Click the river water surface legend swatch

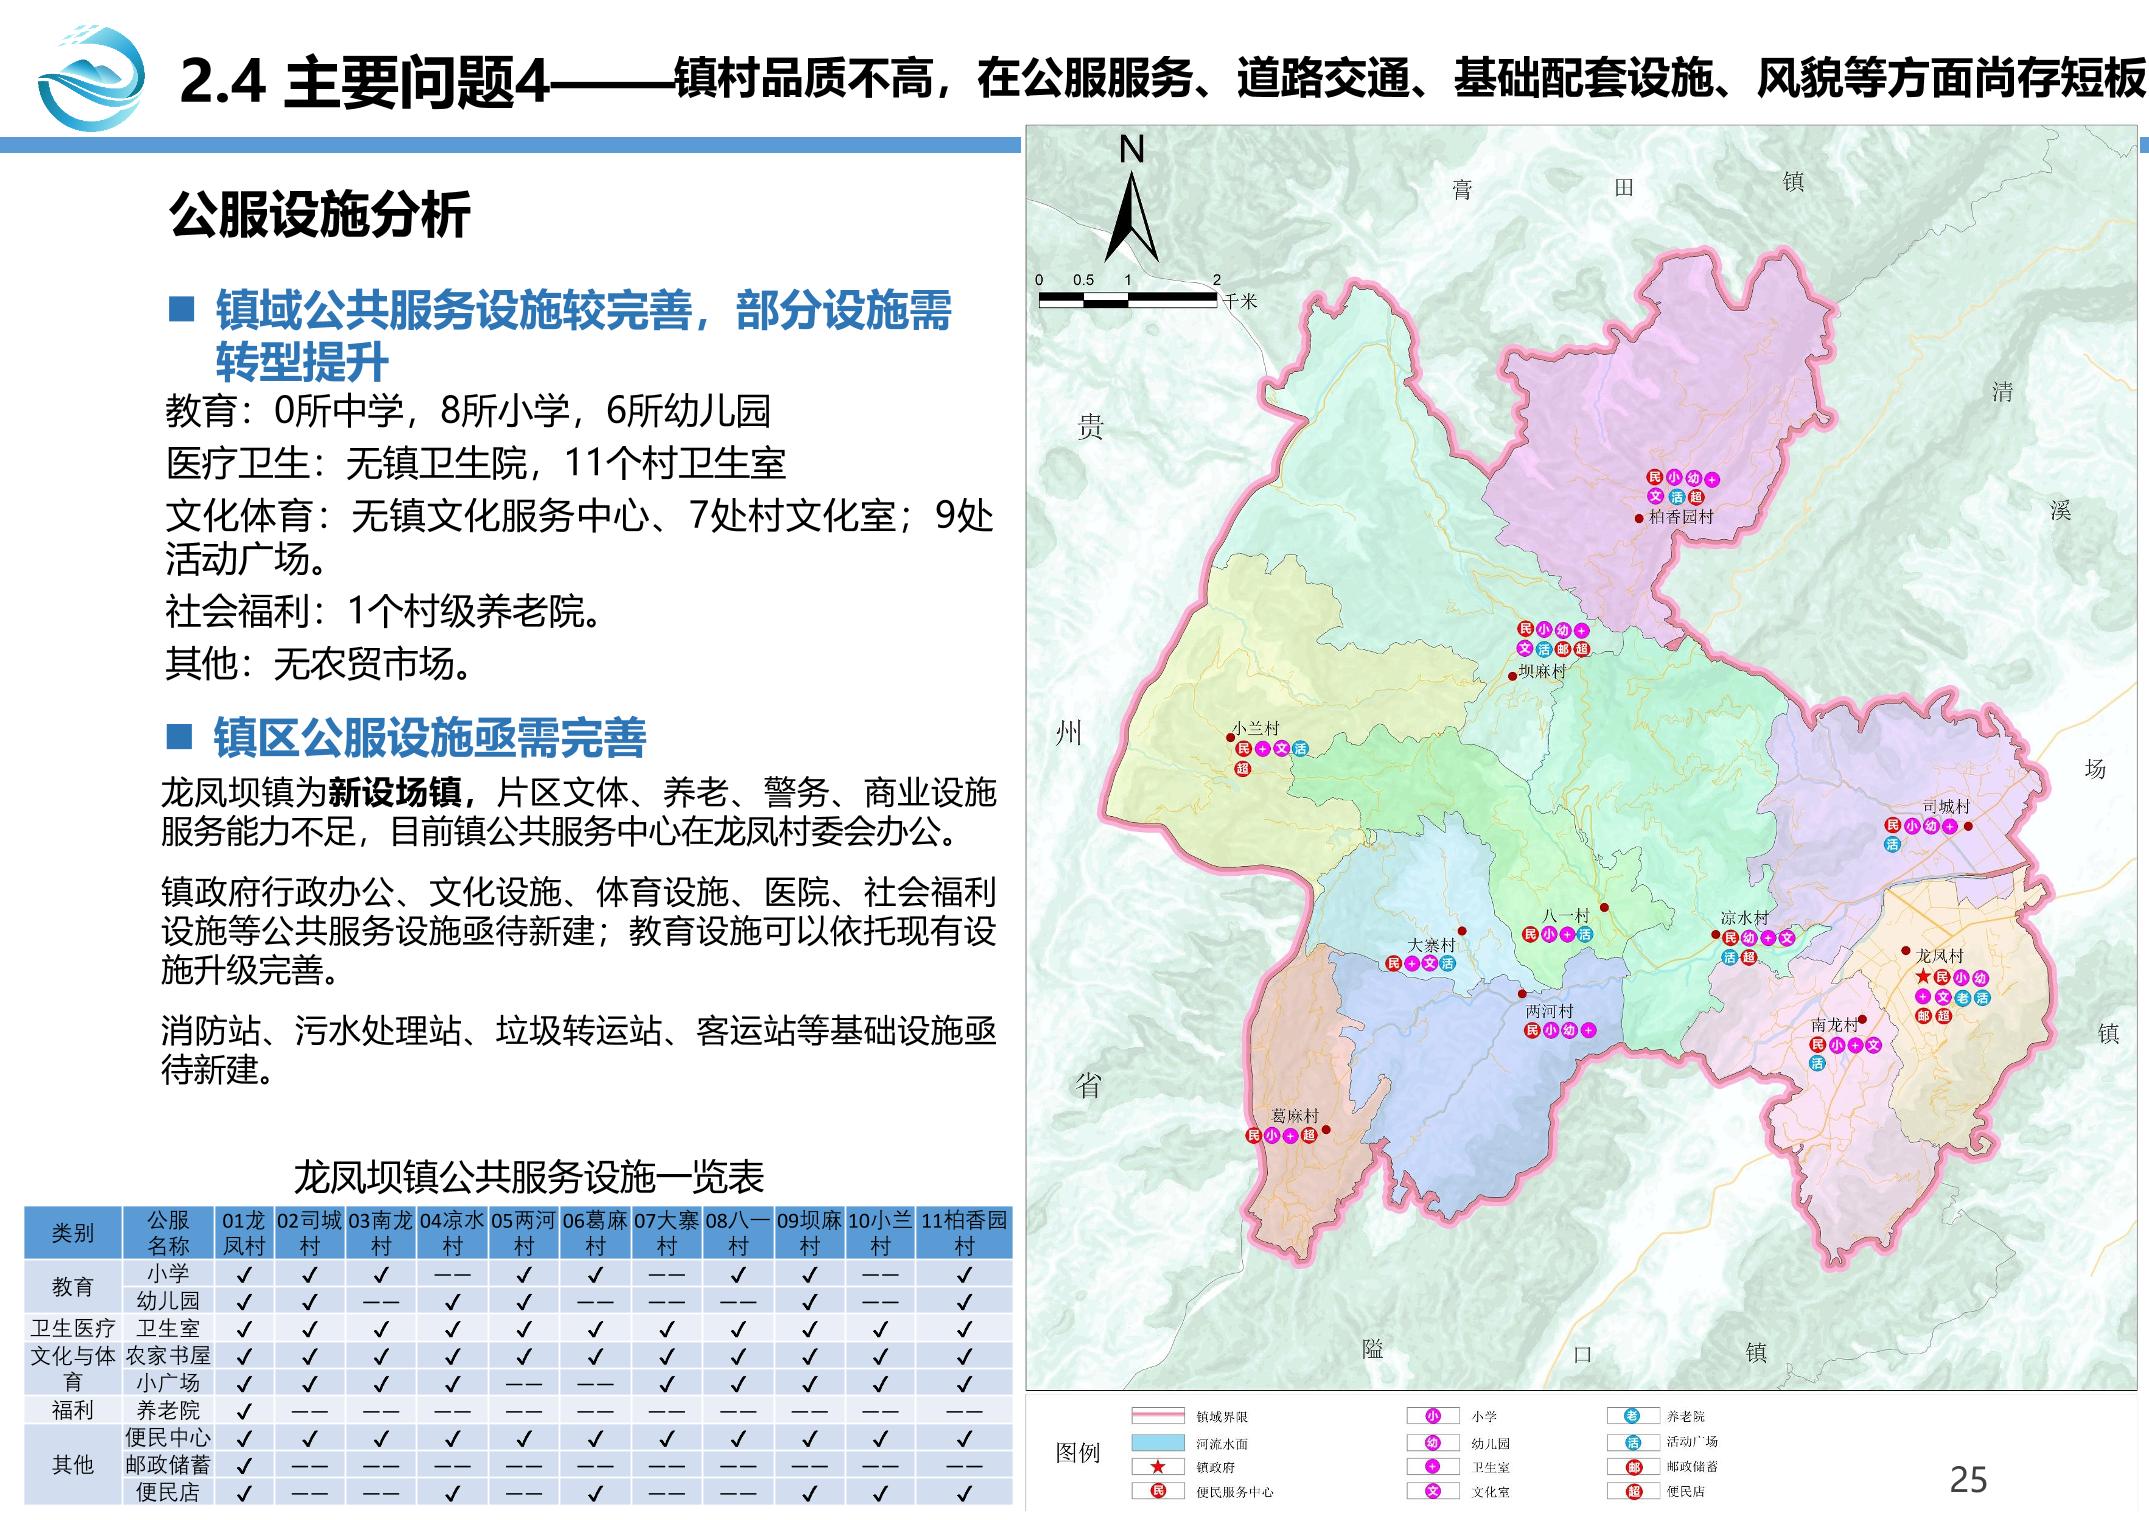(x=1157, y=1443)
